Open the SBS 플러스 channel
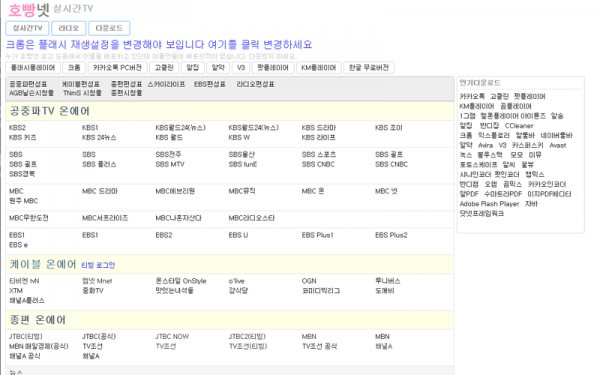Image resolution: width=600 pixels, height=375 pixels. (99, 164)
